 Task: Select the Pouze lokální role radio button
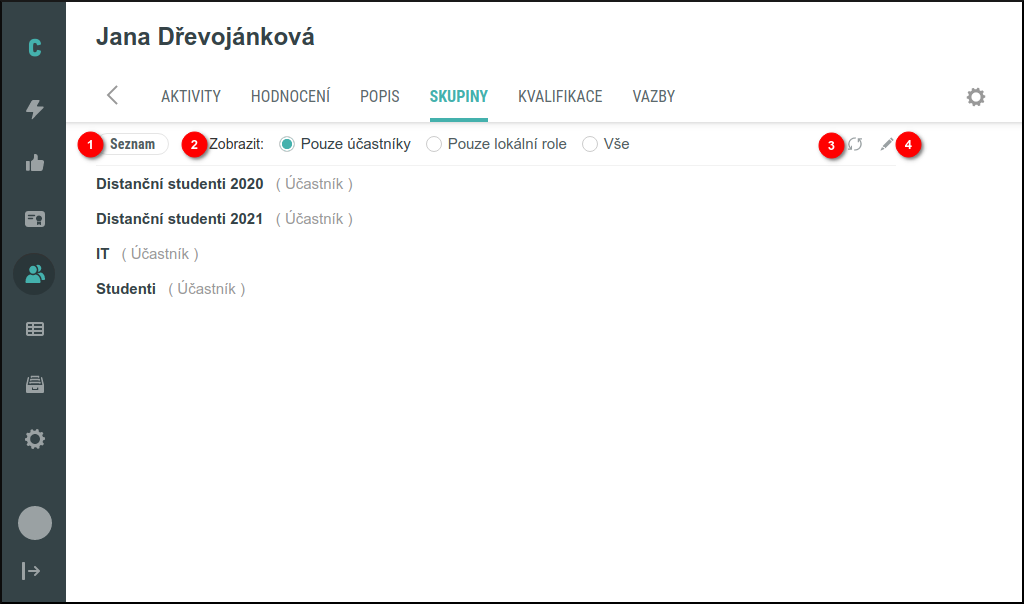[x=434, y=143]
